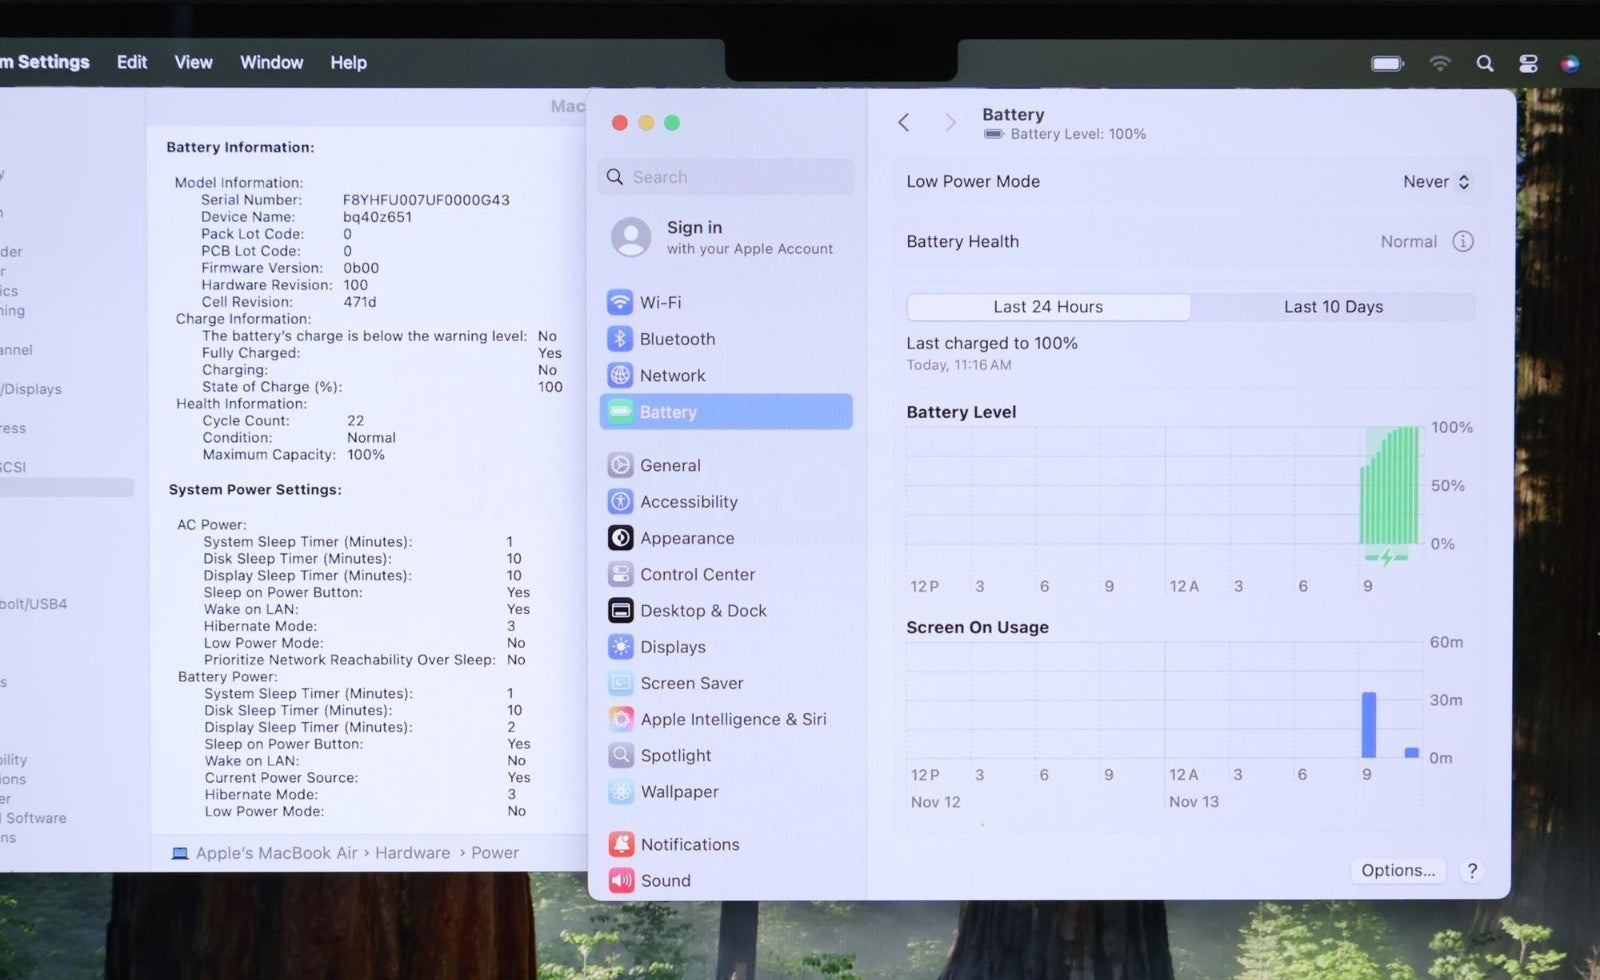Viewport: 1600px width, 980px height.
Task: Select the Last 24 Hours tab
Action: [x=1048, y=307]
